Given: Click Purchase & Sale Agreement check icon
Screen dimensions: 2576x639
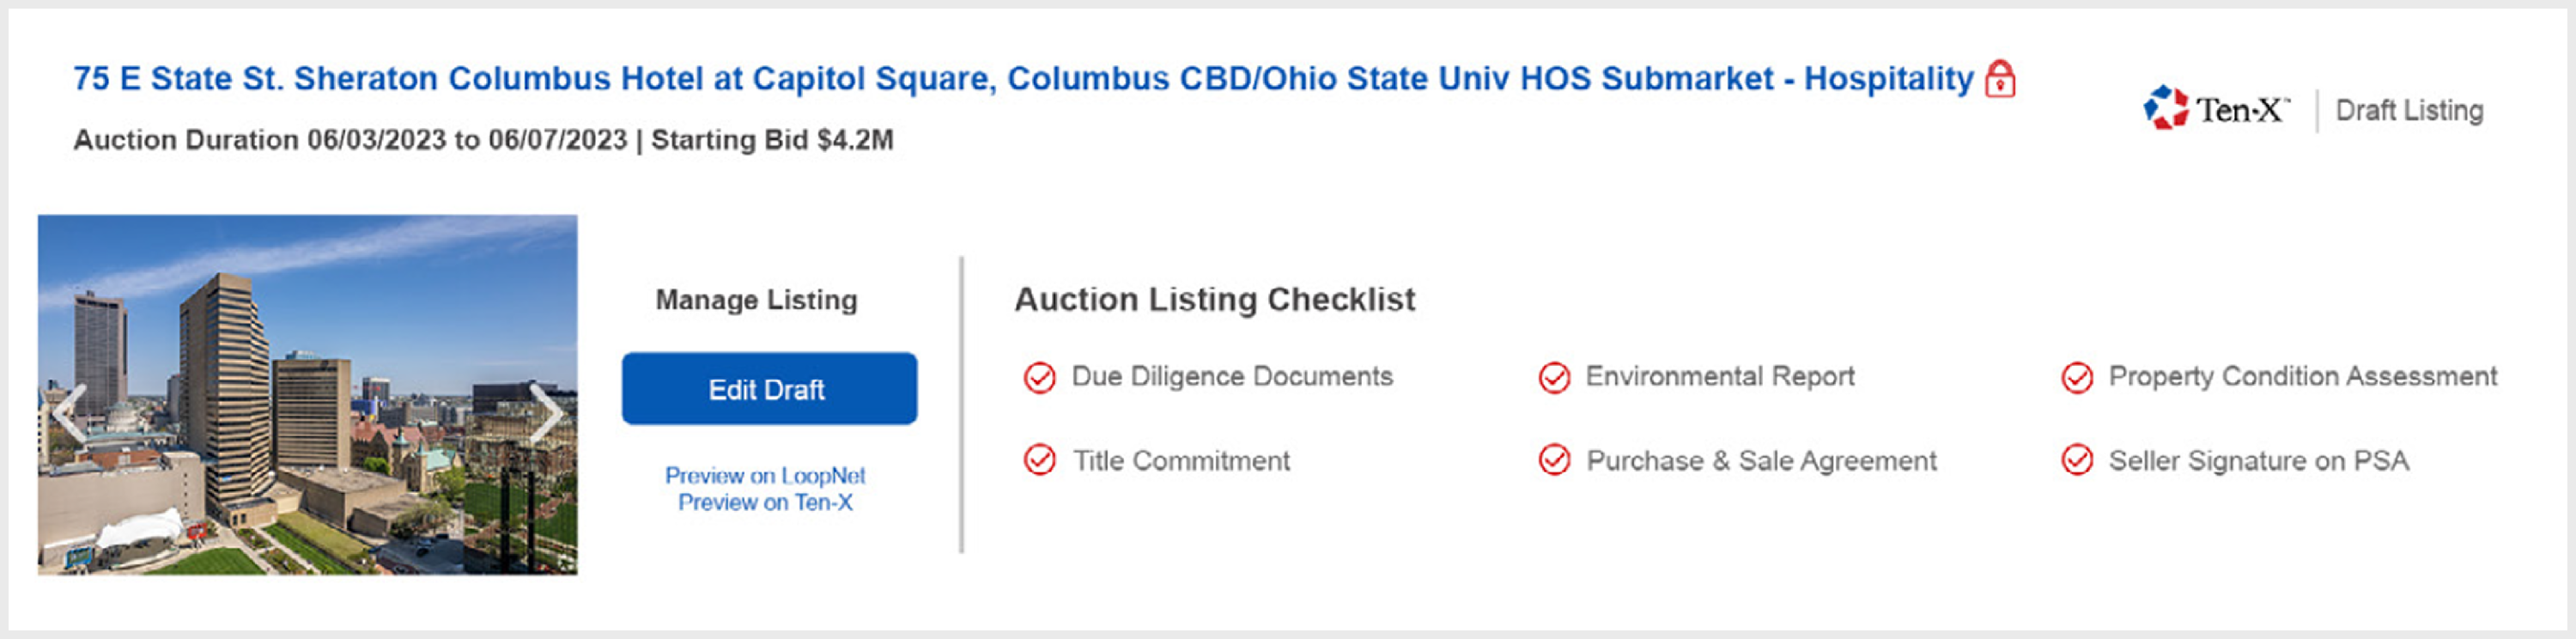Looking at the screenshot, I should (x=1554, y=461).
